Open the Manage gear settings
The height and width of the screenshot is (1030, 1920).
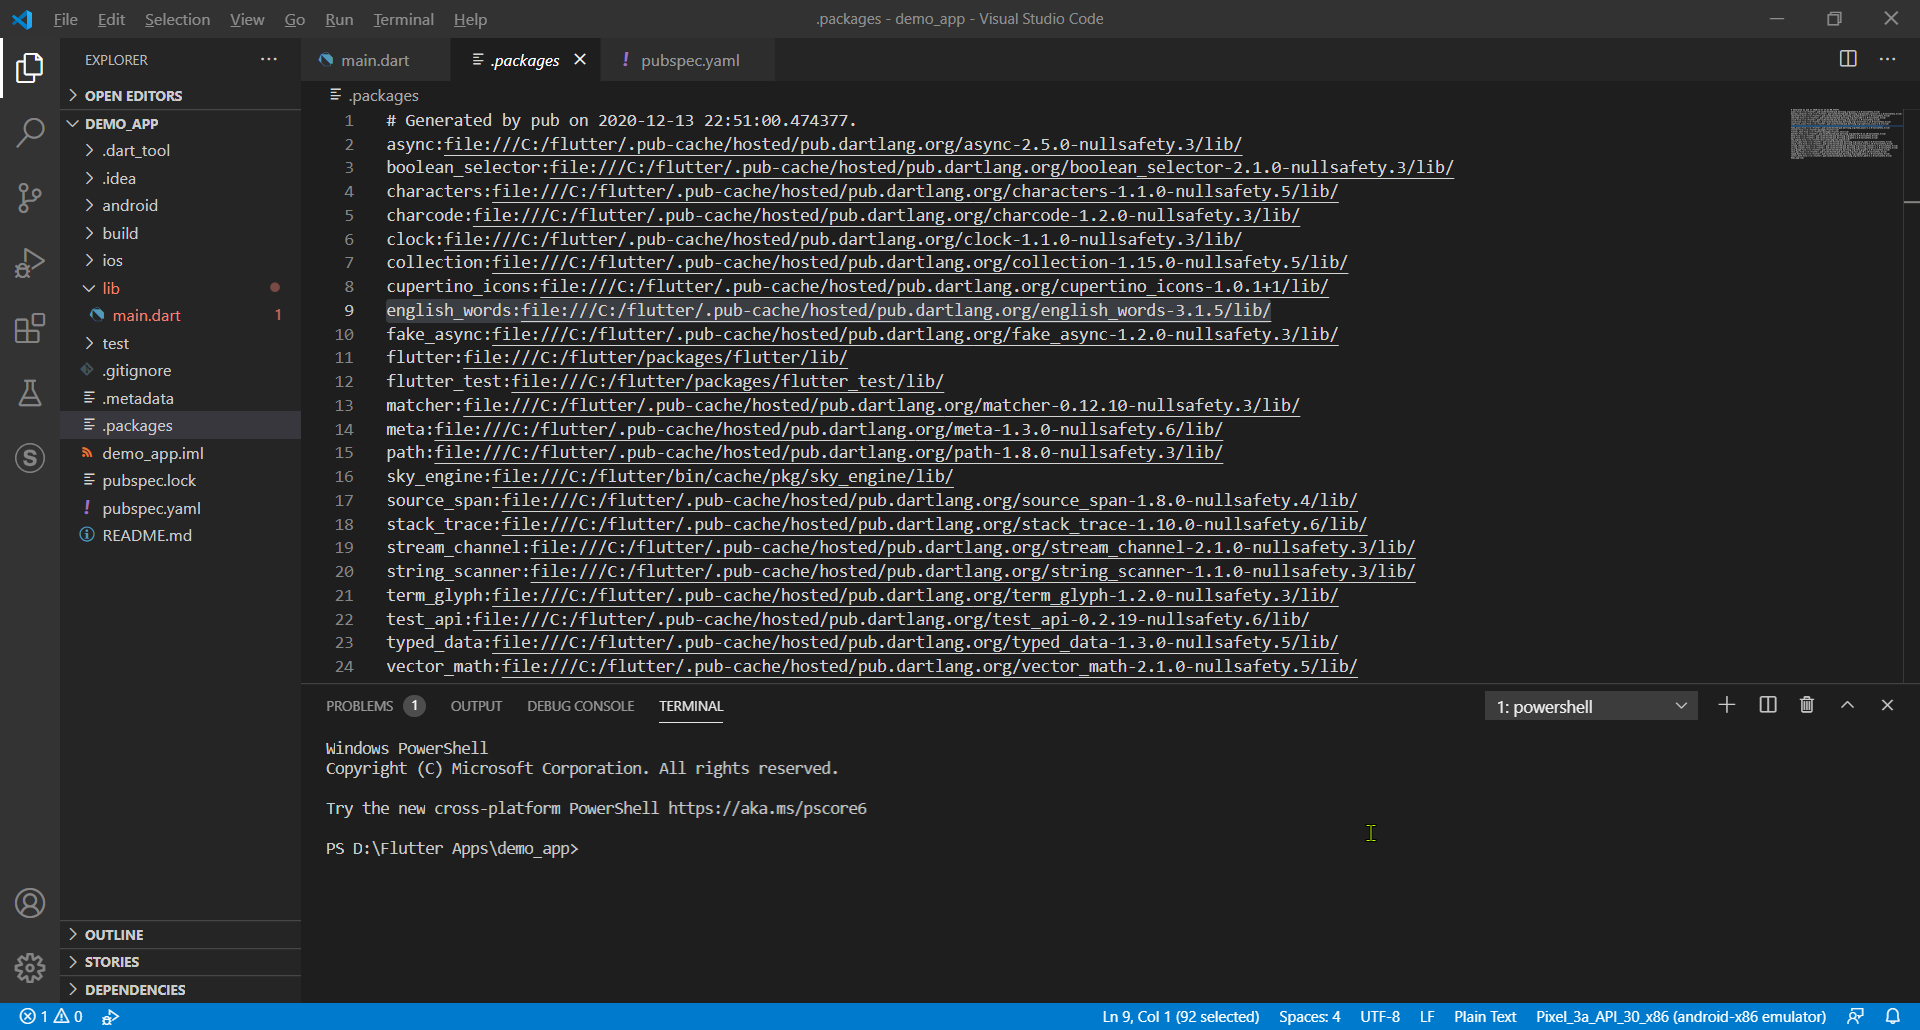coord(30,967)
